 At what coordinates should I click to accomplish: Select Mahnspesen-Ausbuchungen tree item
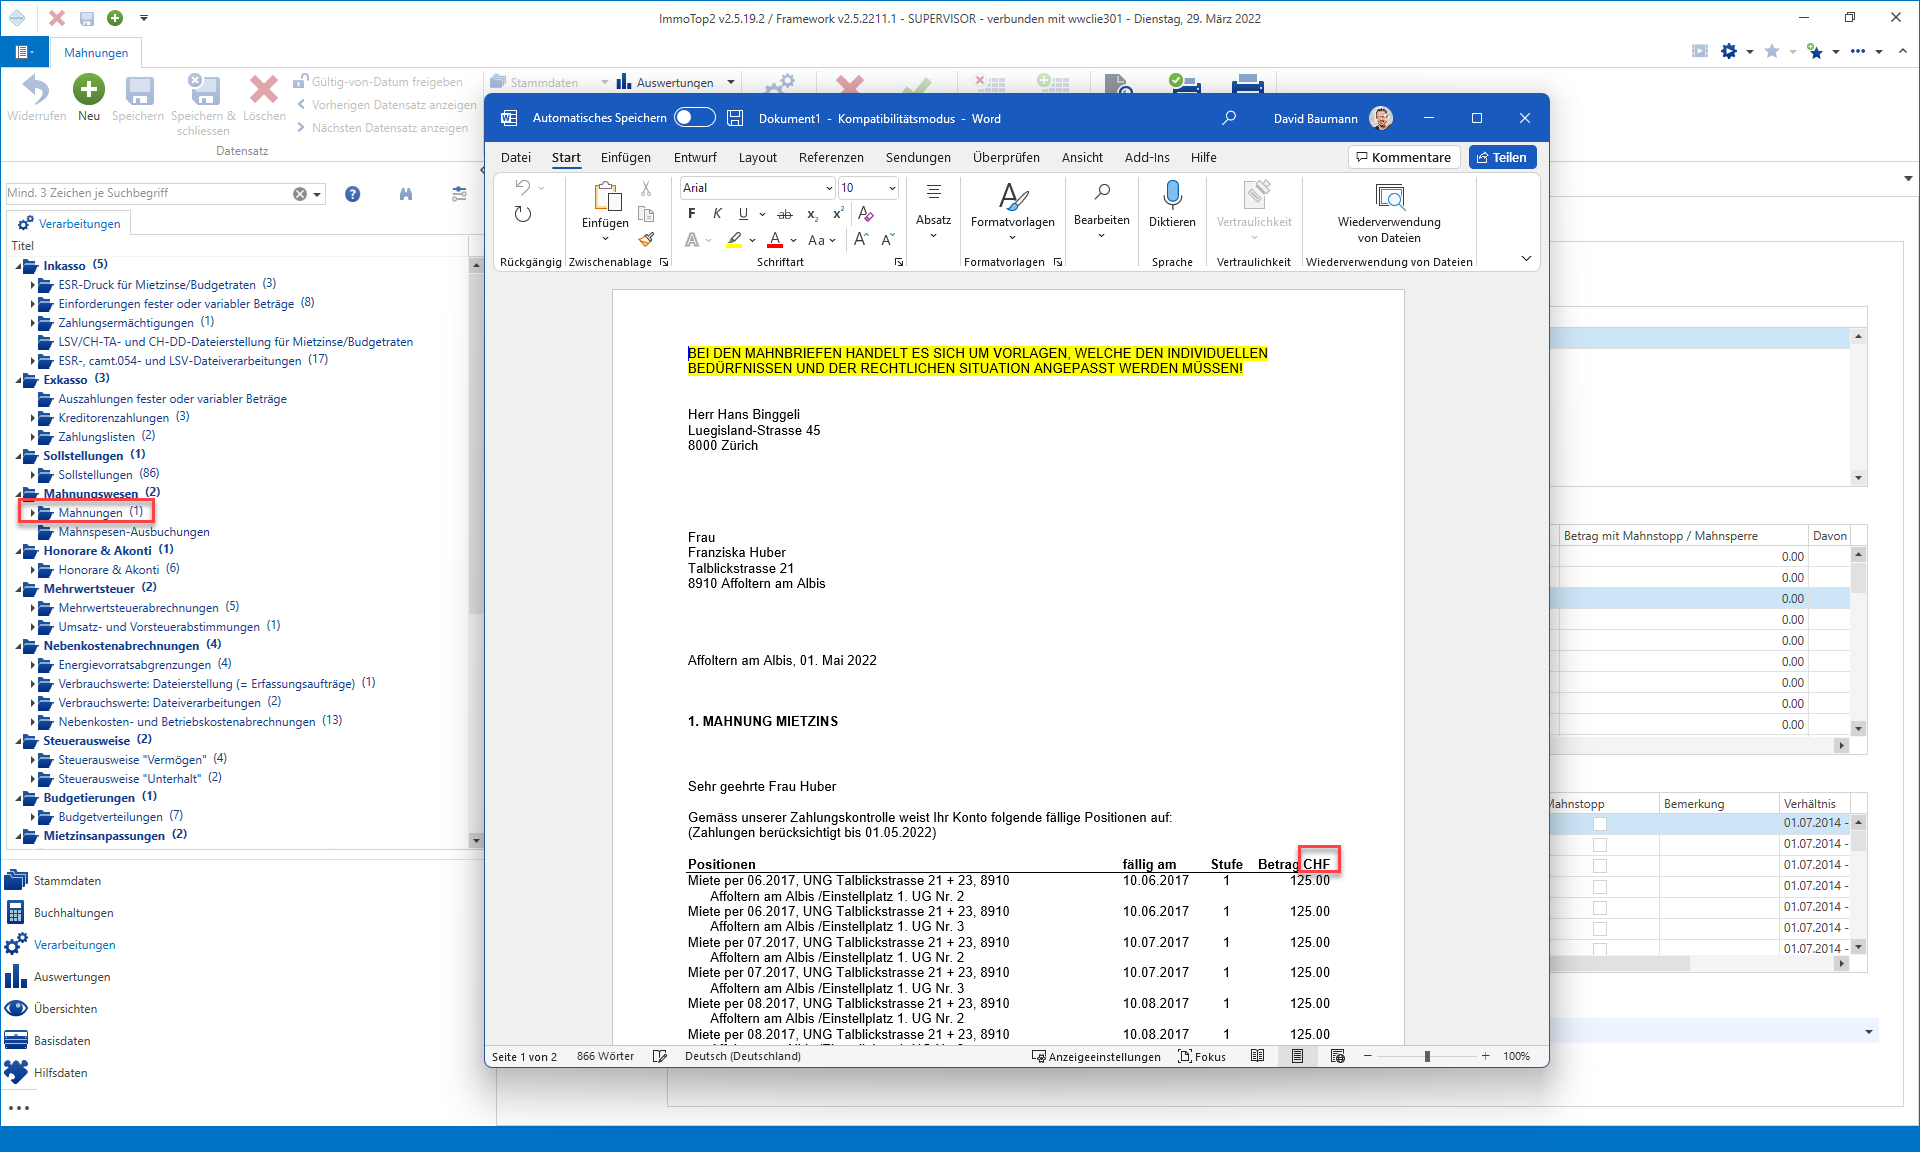(x=133, y=532)
